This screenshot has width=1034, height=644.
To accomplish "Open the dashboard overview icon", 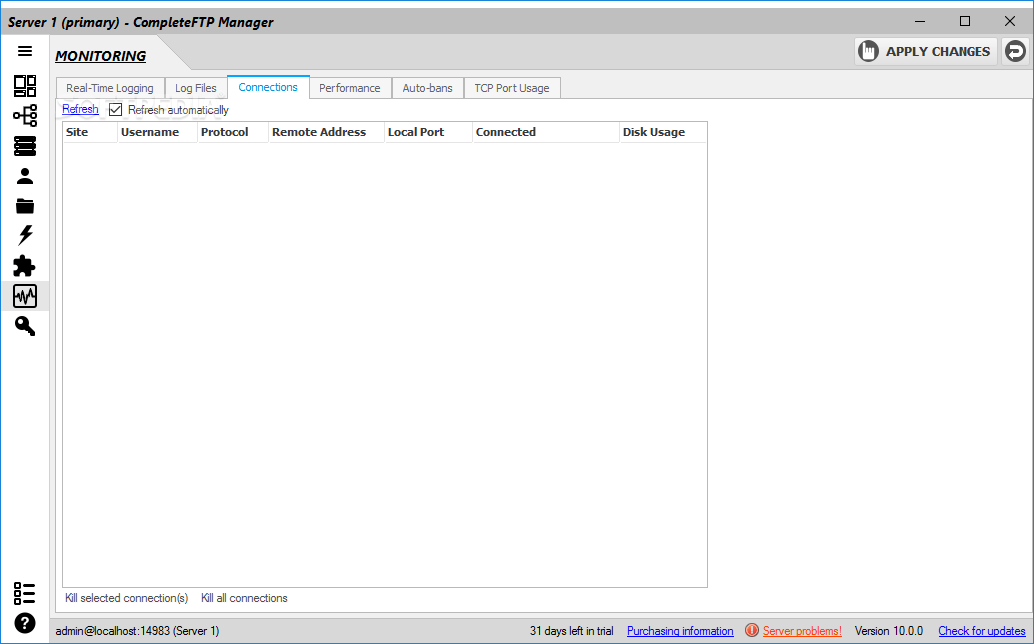I will click(25, 86).
